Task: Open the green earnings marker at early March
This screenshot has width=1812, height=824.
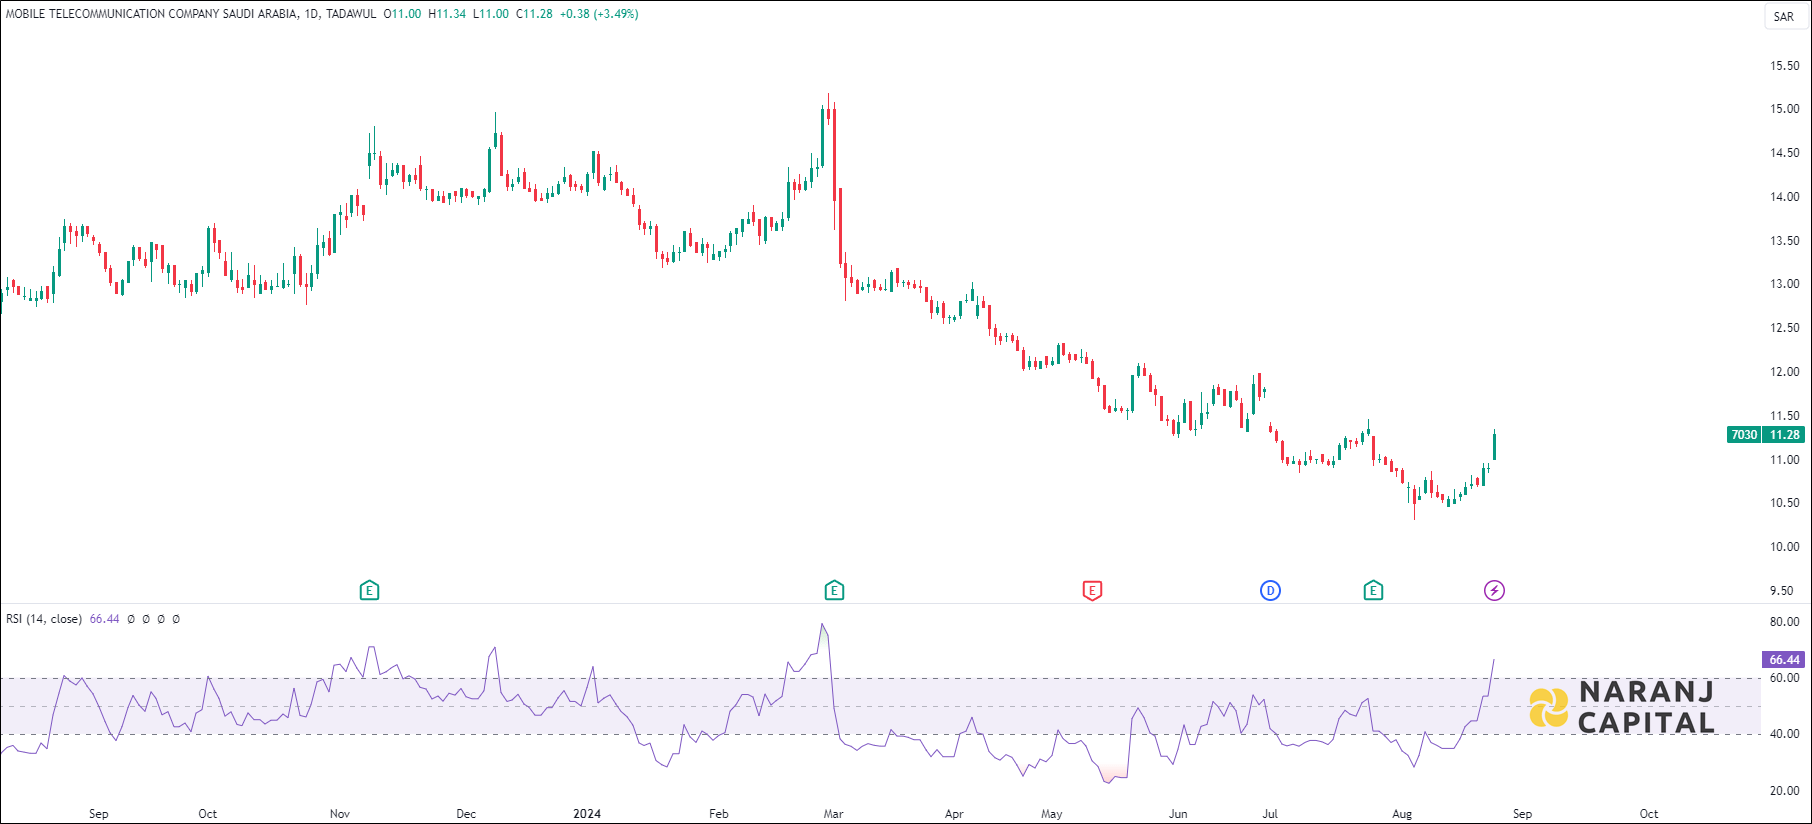Action: [834, 591]
